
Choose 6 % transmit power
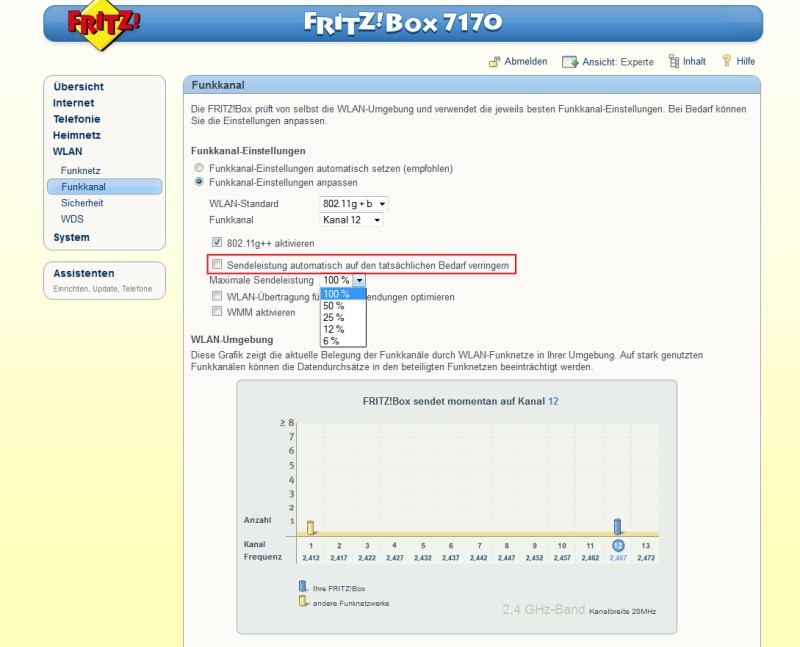(x=343, y=341)
